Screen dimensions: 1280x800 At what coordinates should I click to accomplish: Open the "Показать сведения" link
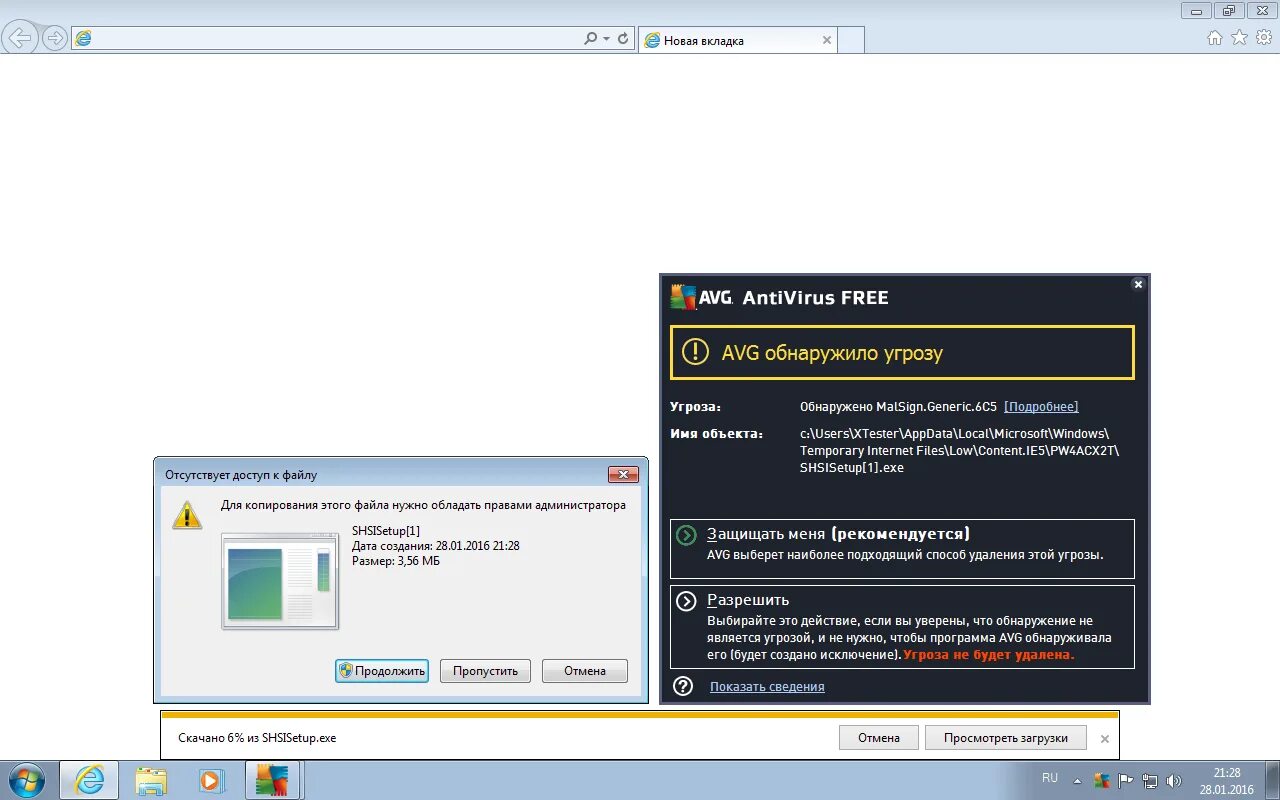(767, 687)
